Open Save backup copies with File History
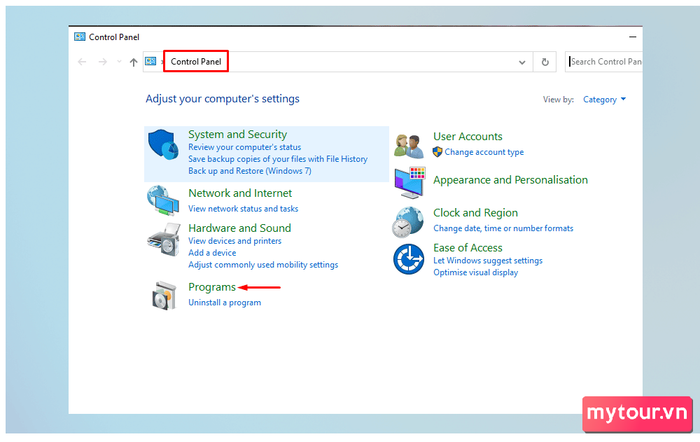This screenshot has width=700, height=442. (x=278, y=159)
